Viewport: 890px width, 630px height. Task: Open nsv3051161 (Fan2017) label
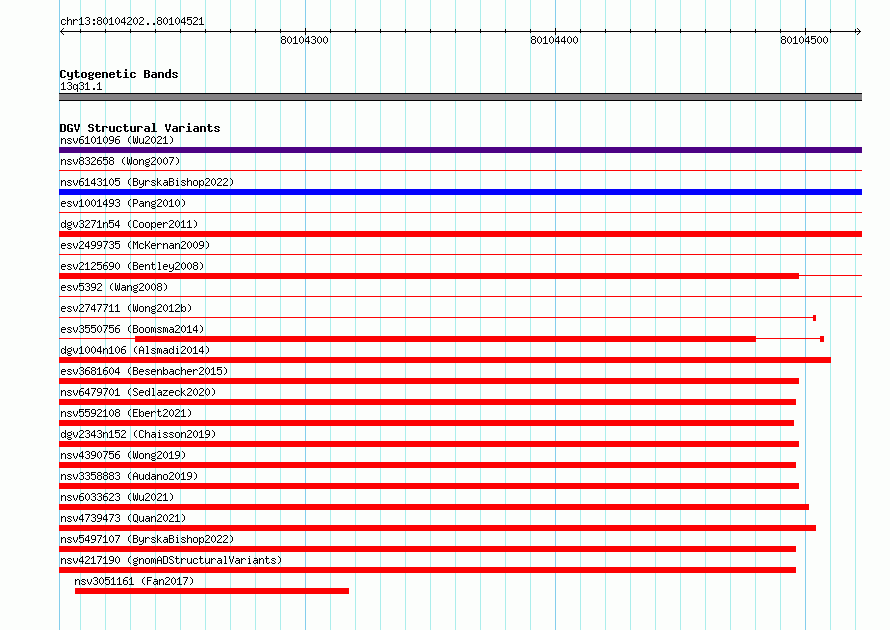134,581
